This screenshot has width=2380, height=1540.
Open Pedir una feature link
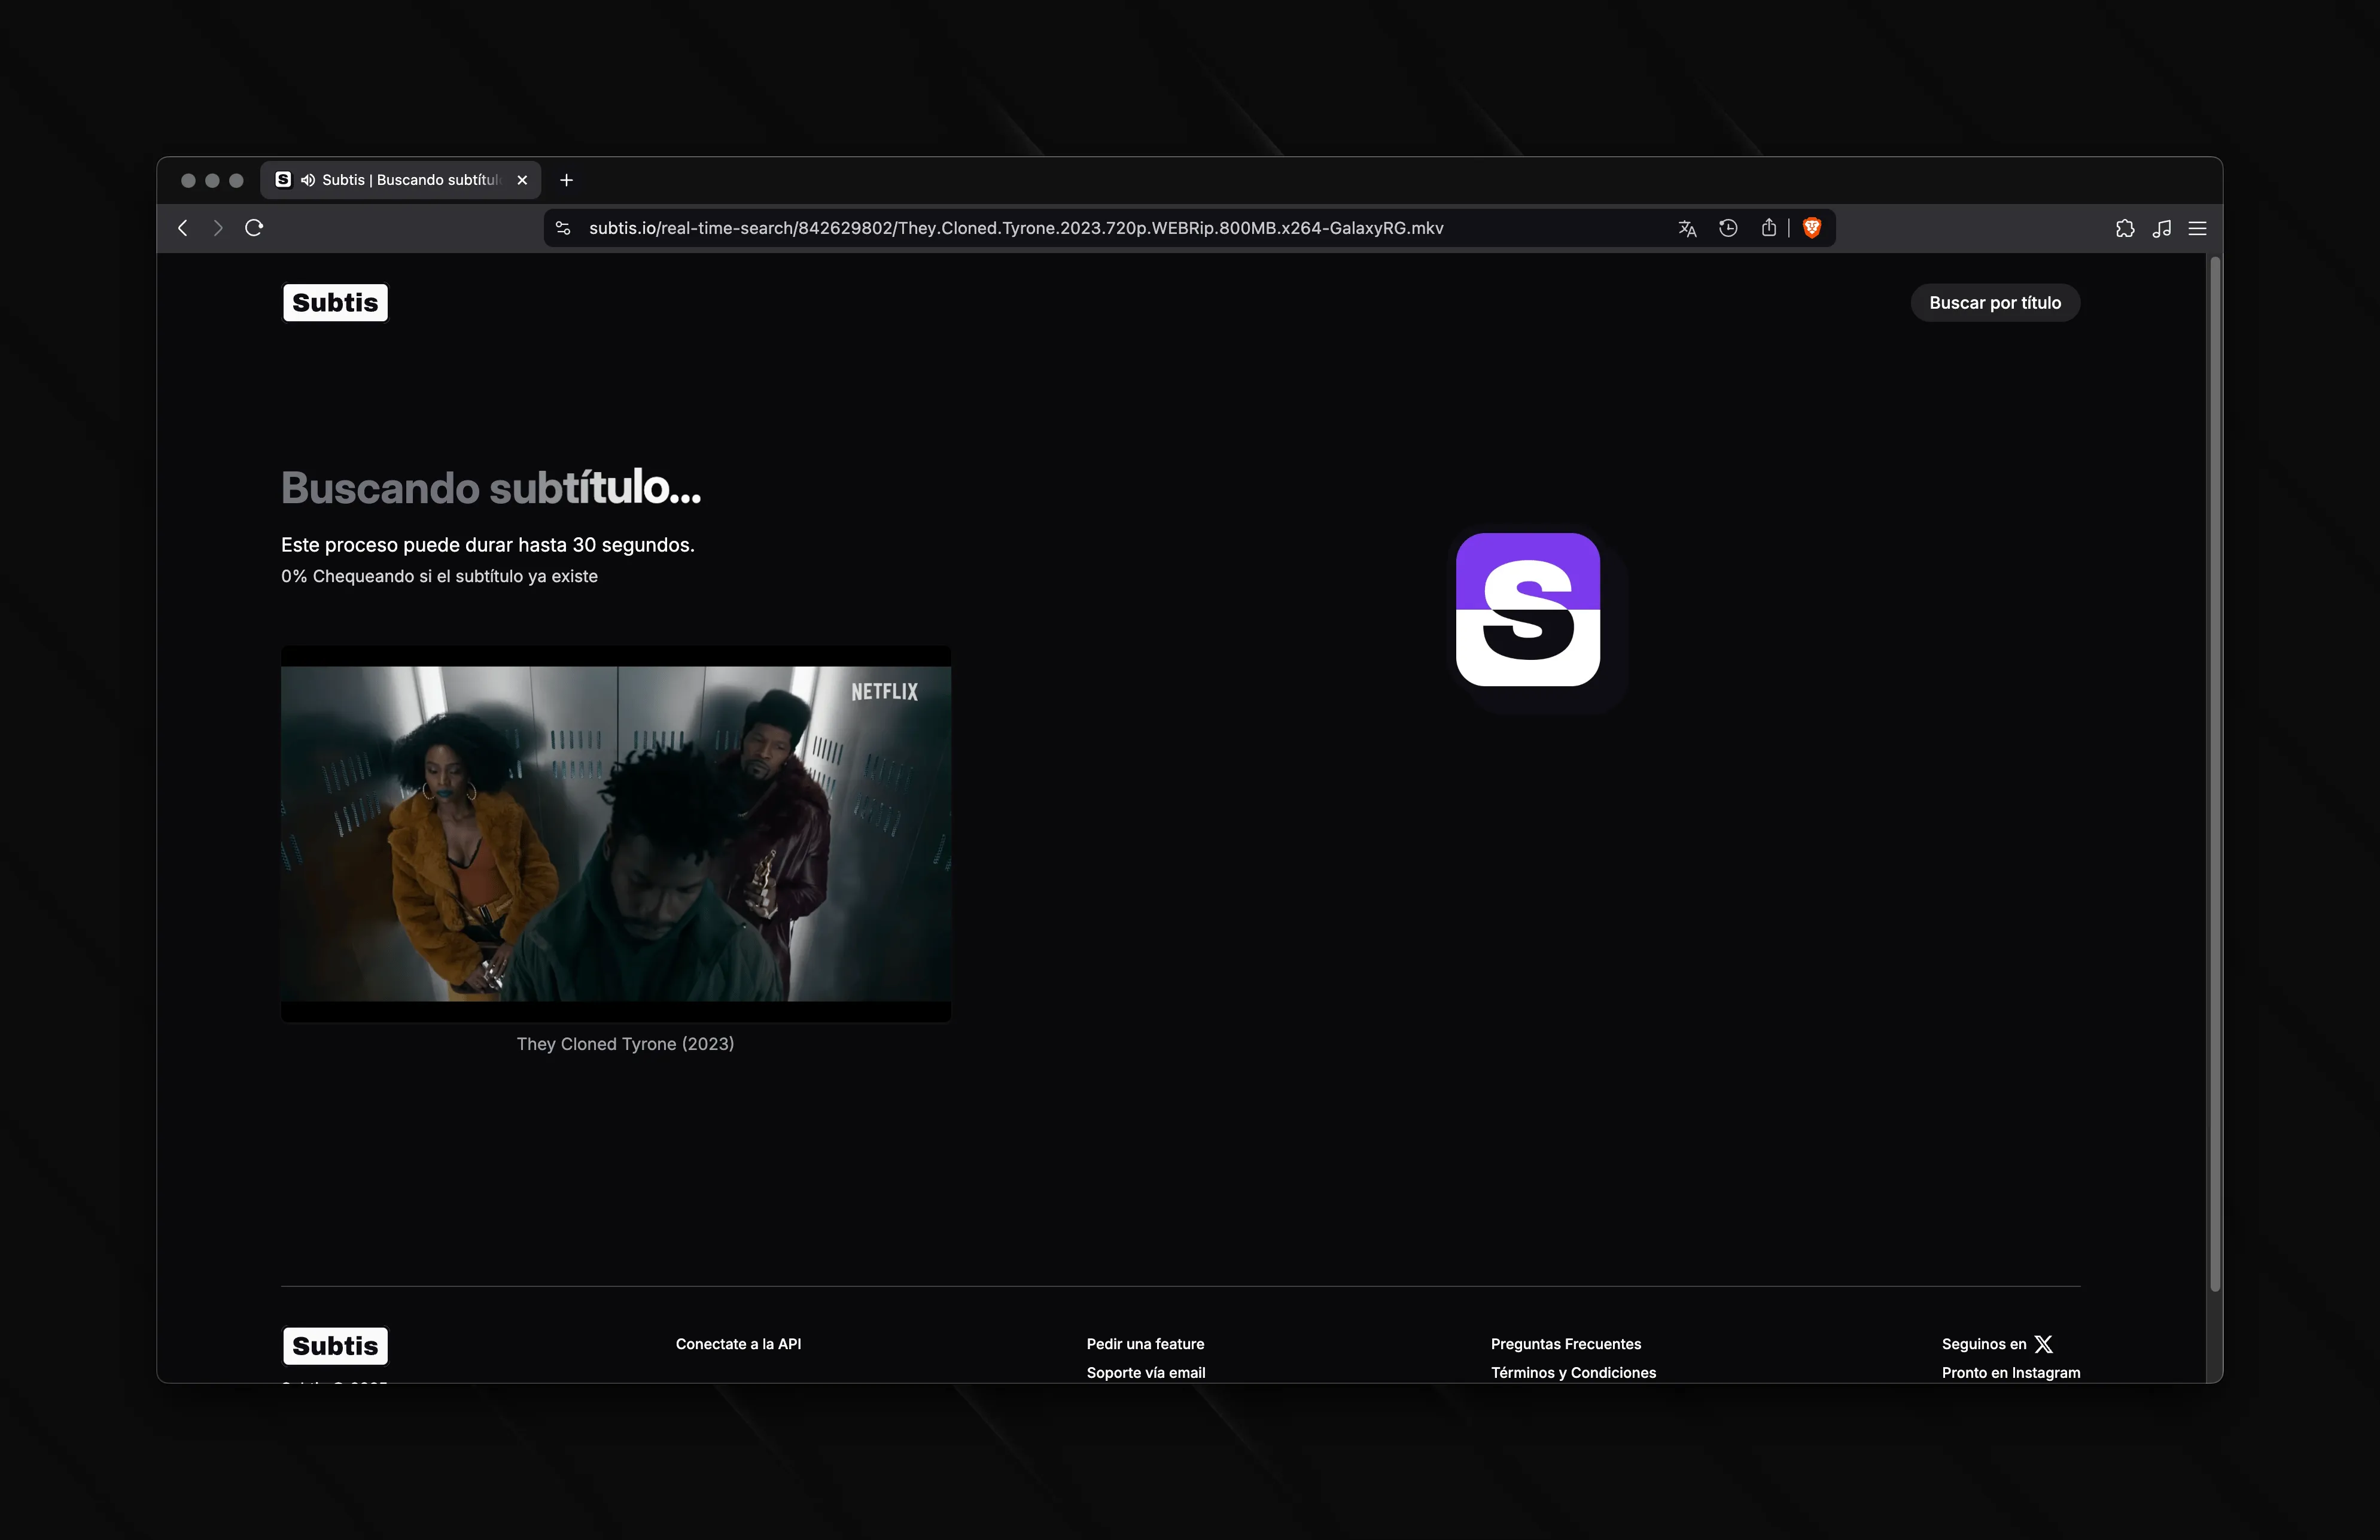(x=1145, y=1344)
